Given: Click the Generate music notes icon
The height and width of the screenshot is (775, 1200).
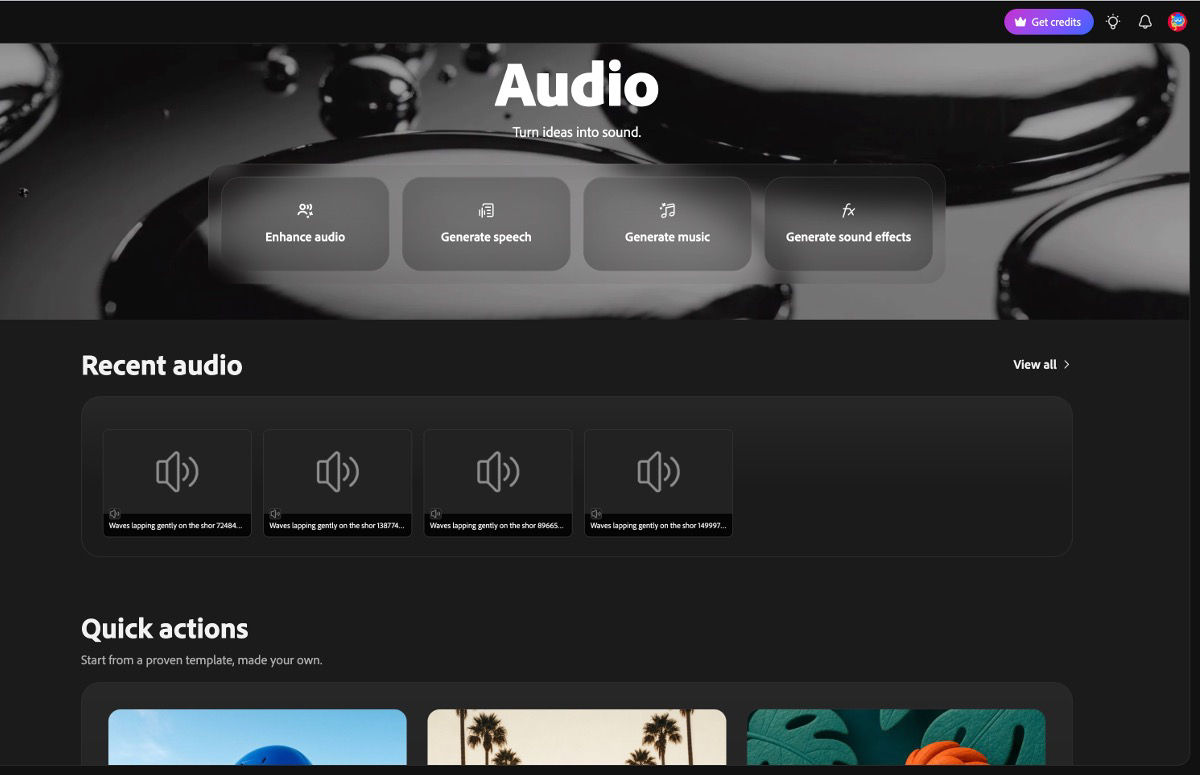Looking at the screenshot, I should 667,210.
